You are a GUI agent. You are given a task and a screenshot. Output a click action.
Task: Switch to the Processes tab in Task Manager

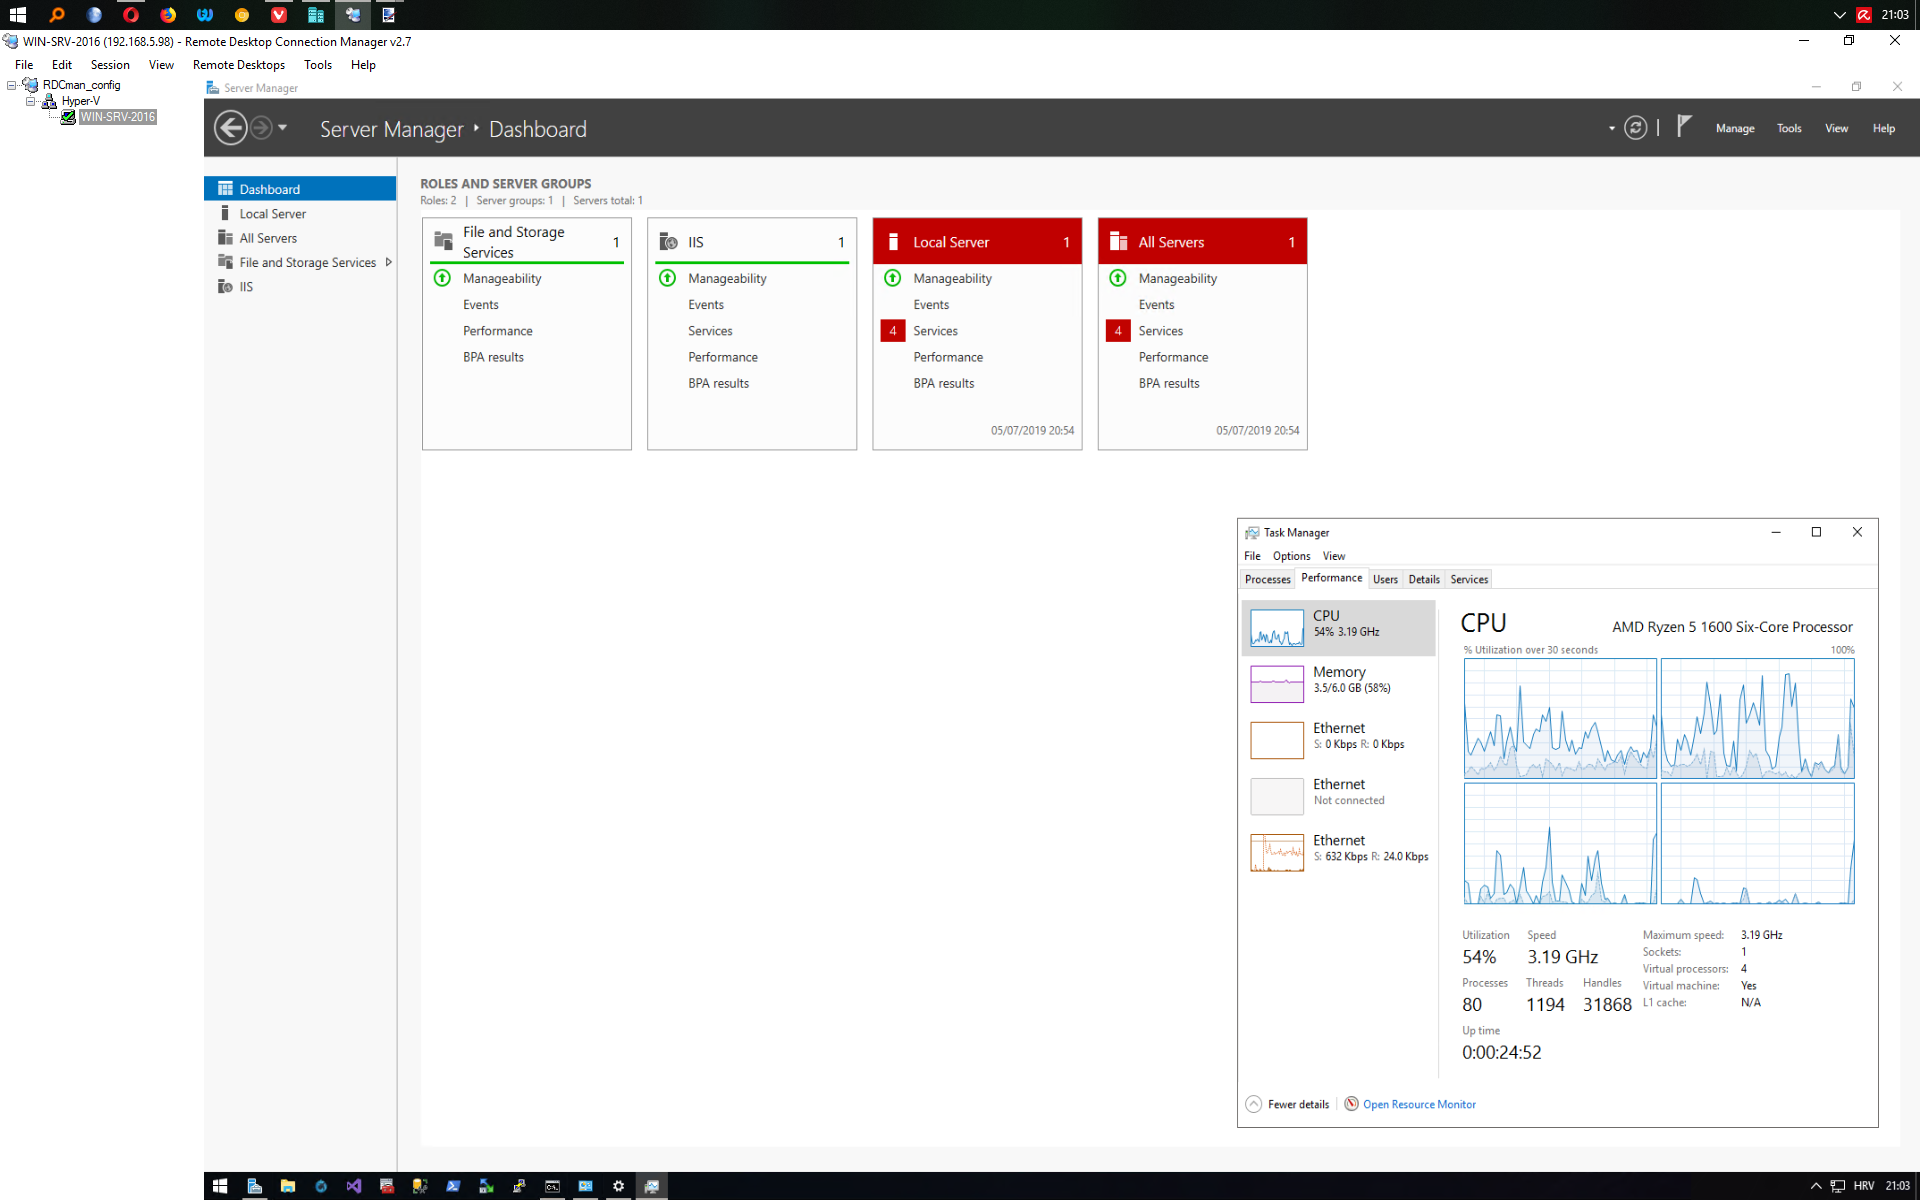[1267, 579]
